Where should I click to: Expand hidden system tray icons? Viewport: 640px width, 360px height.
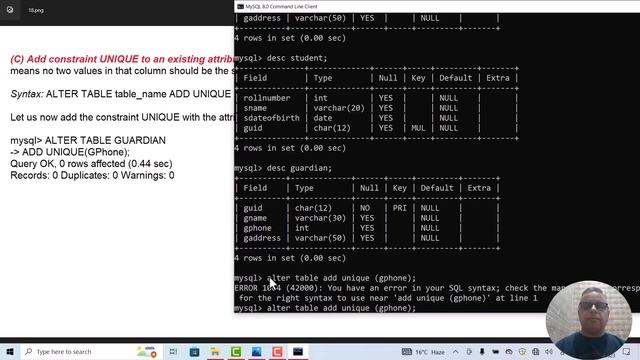pyautogui.click(x=456, y=351)
